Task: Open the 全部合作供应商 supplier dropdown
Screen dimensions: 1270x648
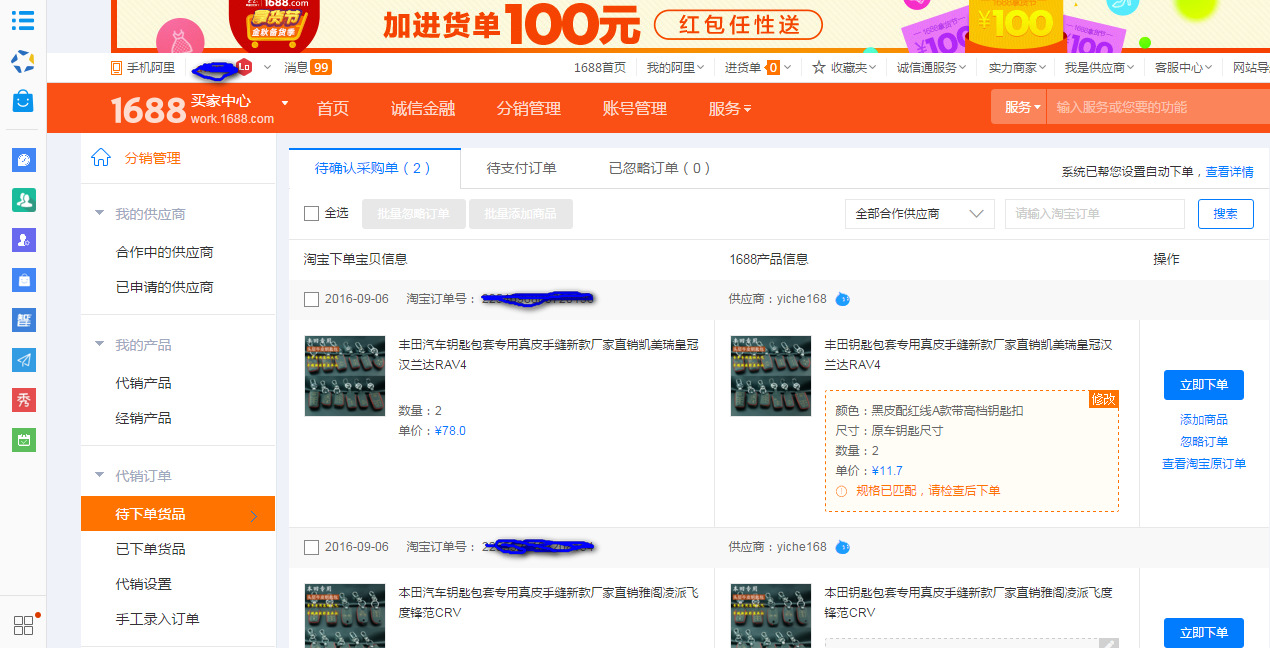Action: point(919,213)
